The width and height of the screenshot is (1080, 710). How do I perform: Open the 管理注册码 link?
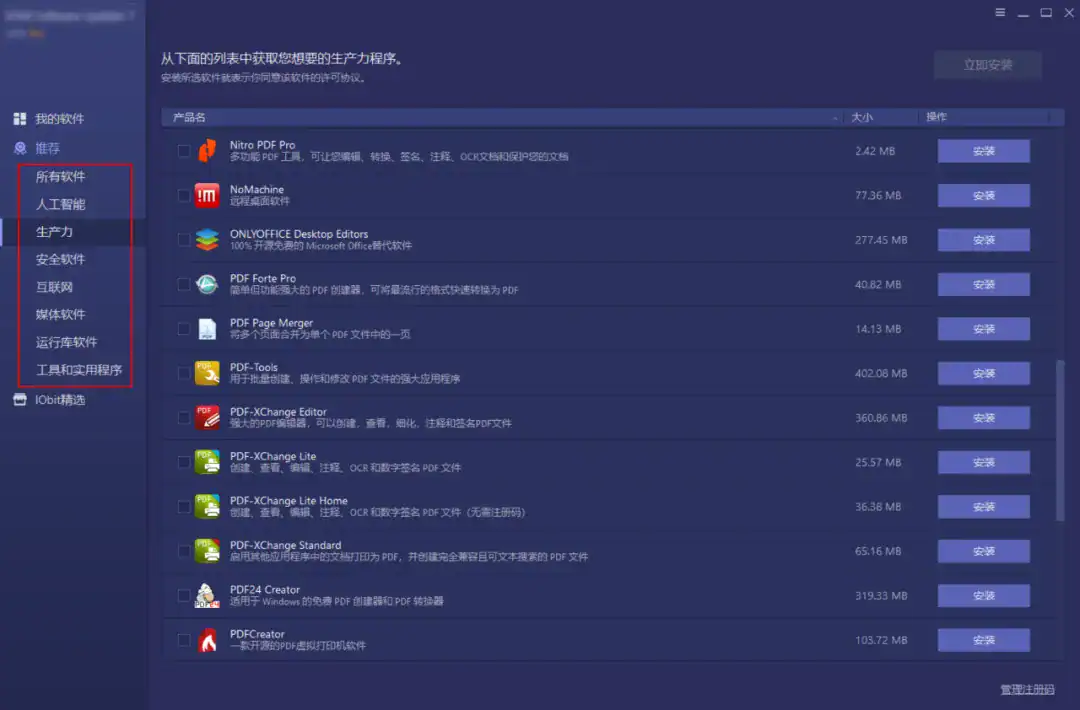click(x=1027, y=689)
